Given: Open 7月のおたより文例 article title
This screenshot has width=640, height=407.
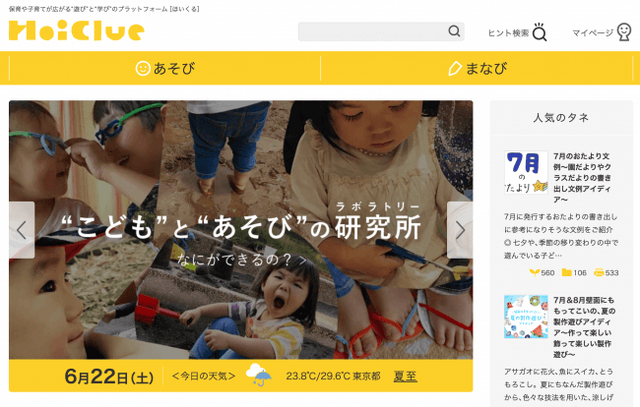Looking at the screenshot, I should pyautogui.click(x=582, y=178).
